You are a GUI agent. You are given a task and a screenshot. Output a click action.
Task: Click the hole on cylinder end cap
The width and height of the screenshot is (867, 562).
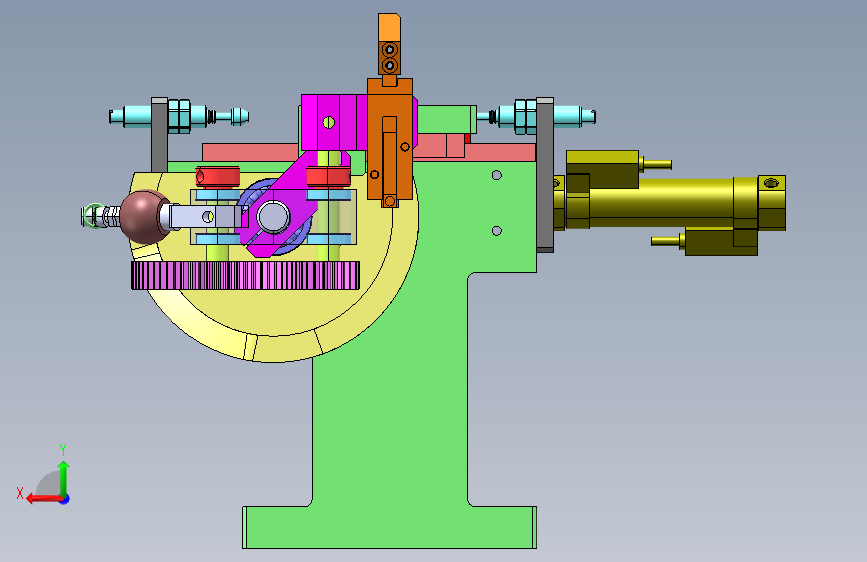(x=771, y=183)
